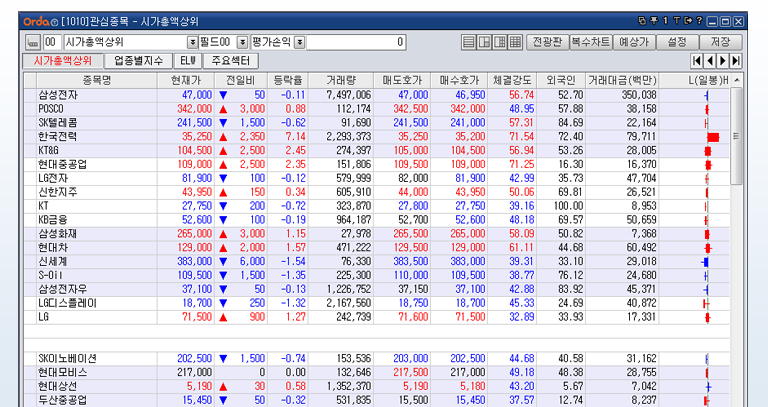The width and height of the screenshot is (768, 407).
Task: Switch to the 주요섹터 tab
Action: click(231, 61)
